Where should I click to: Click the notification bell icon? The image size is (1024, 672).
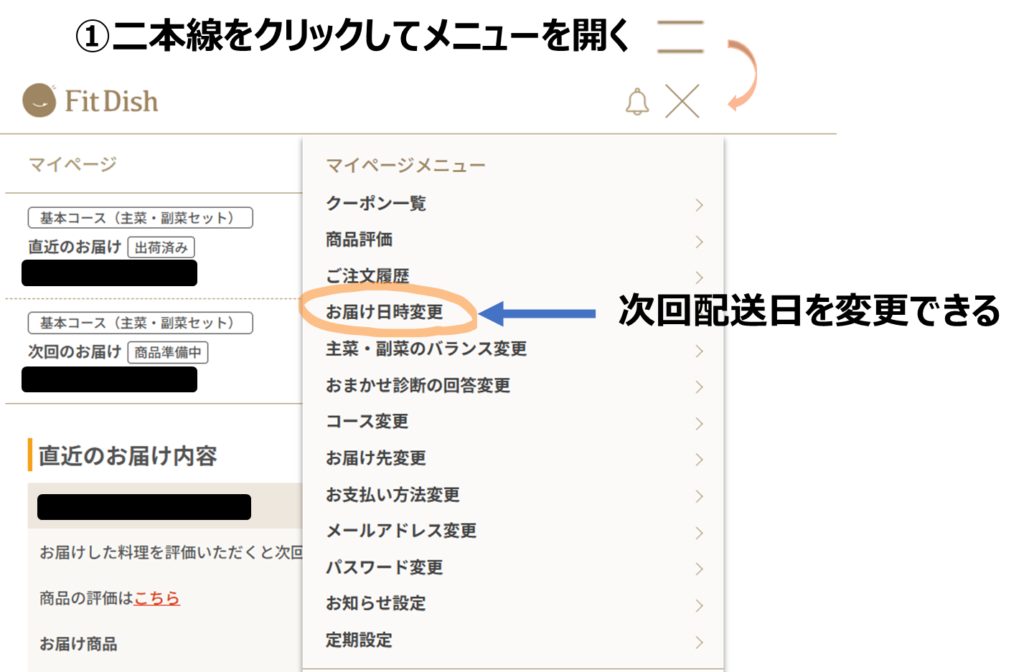[637, 102]
